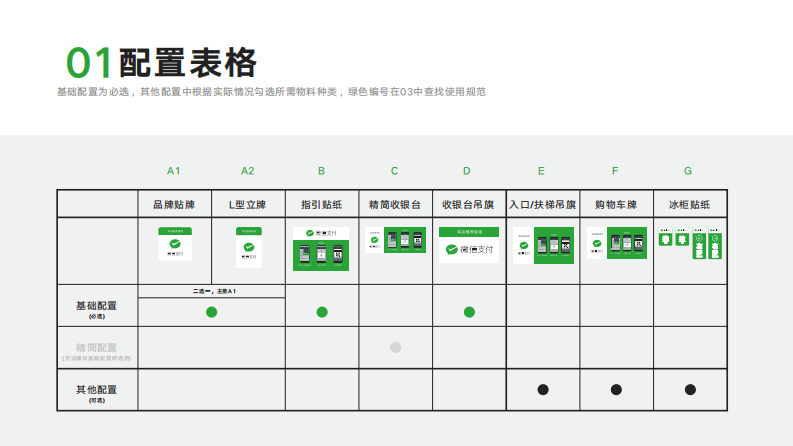Viewport: 793px width, 446px height.
Task: Click the 冰柜贴纸 sticker set image
Action: click(x=690, y=243)
